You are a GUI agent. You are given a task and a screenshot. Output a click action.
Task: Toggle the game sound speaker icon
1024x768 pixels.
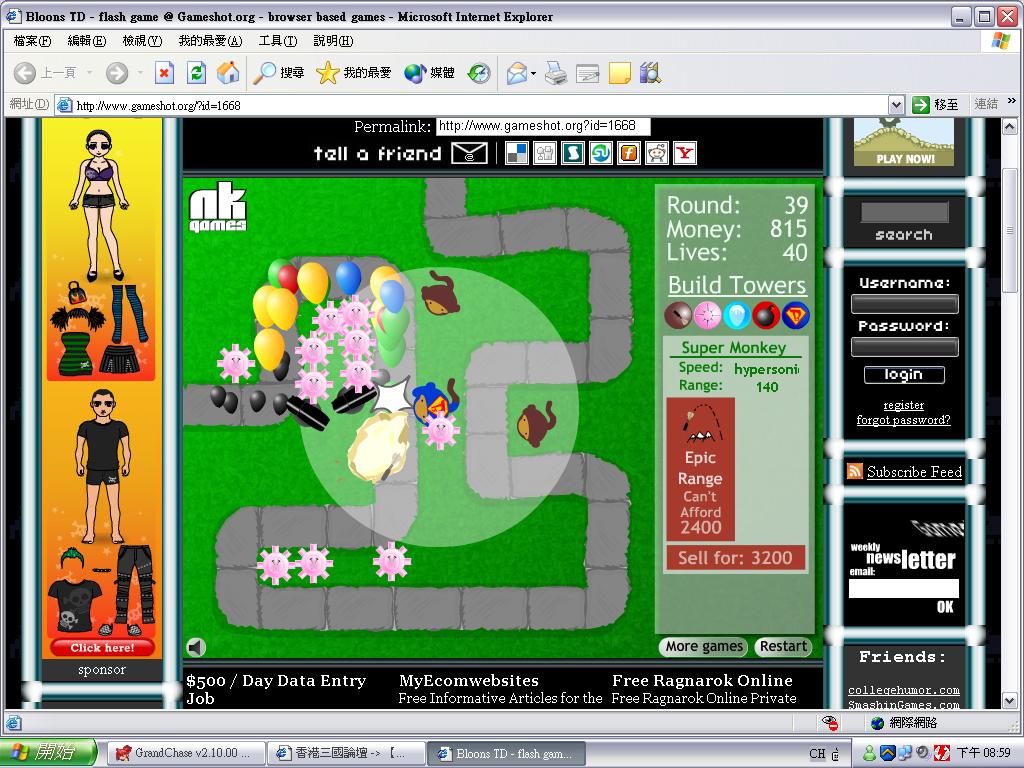click(x=196, y=647)
